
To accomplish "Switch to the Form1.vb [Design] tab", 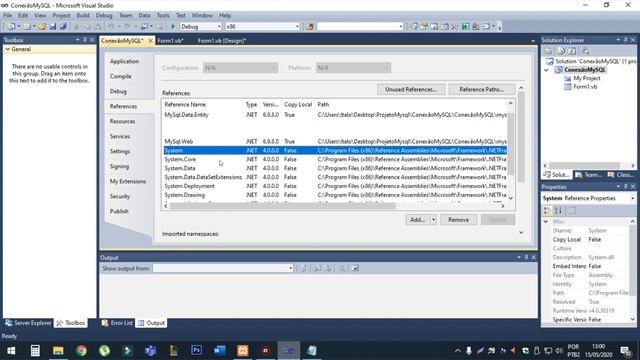I will click(x=222, y=41).
